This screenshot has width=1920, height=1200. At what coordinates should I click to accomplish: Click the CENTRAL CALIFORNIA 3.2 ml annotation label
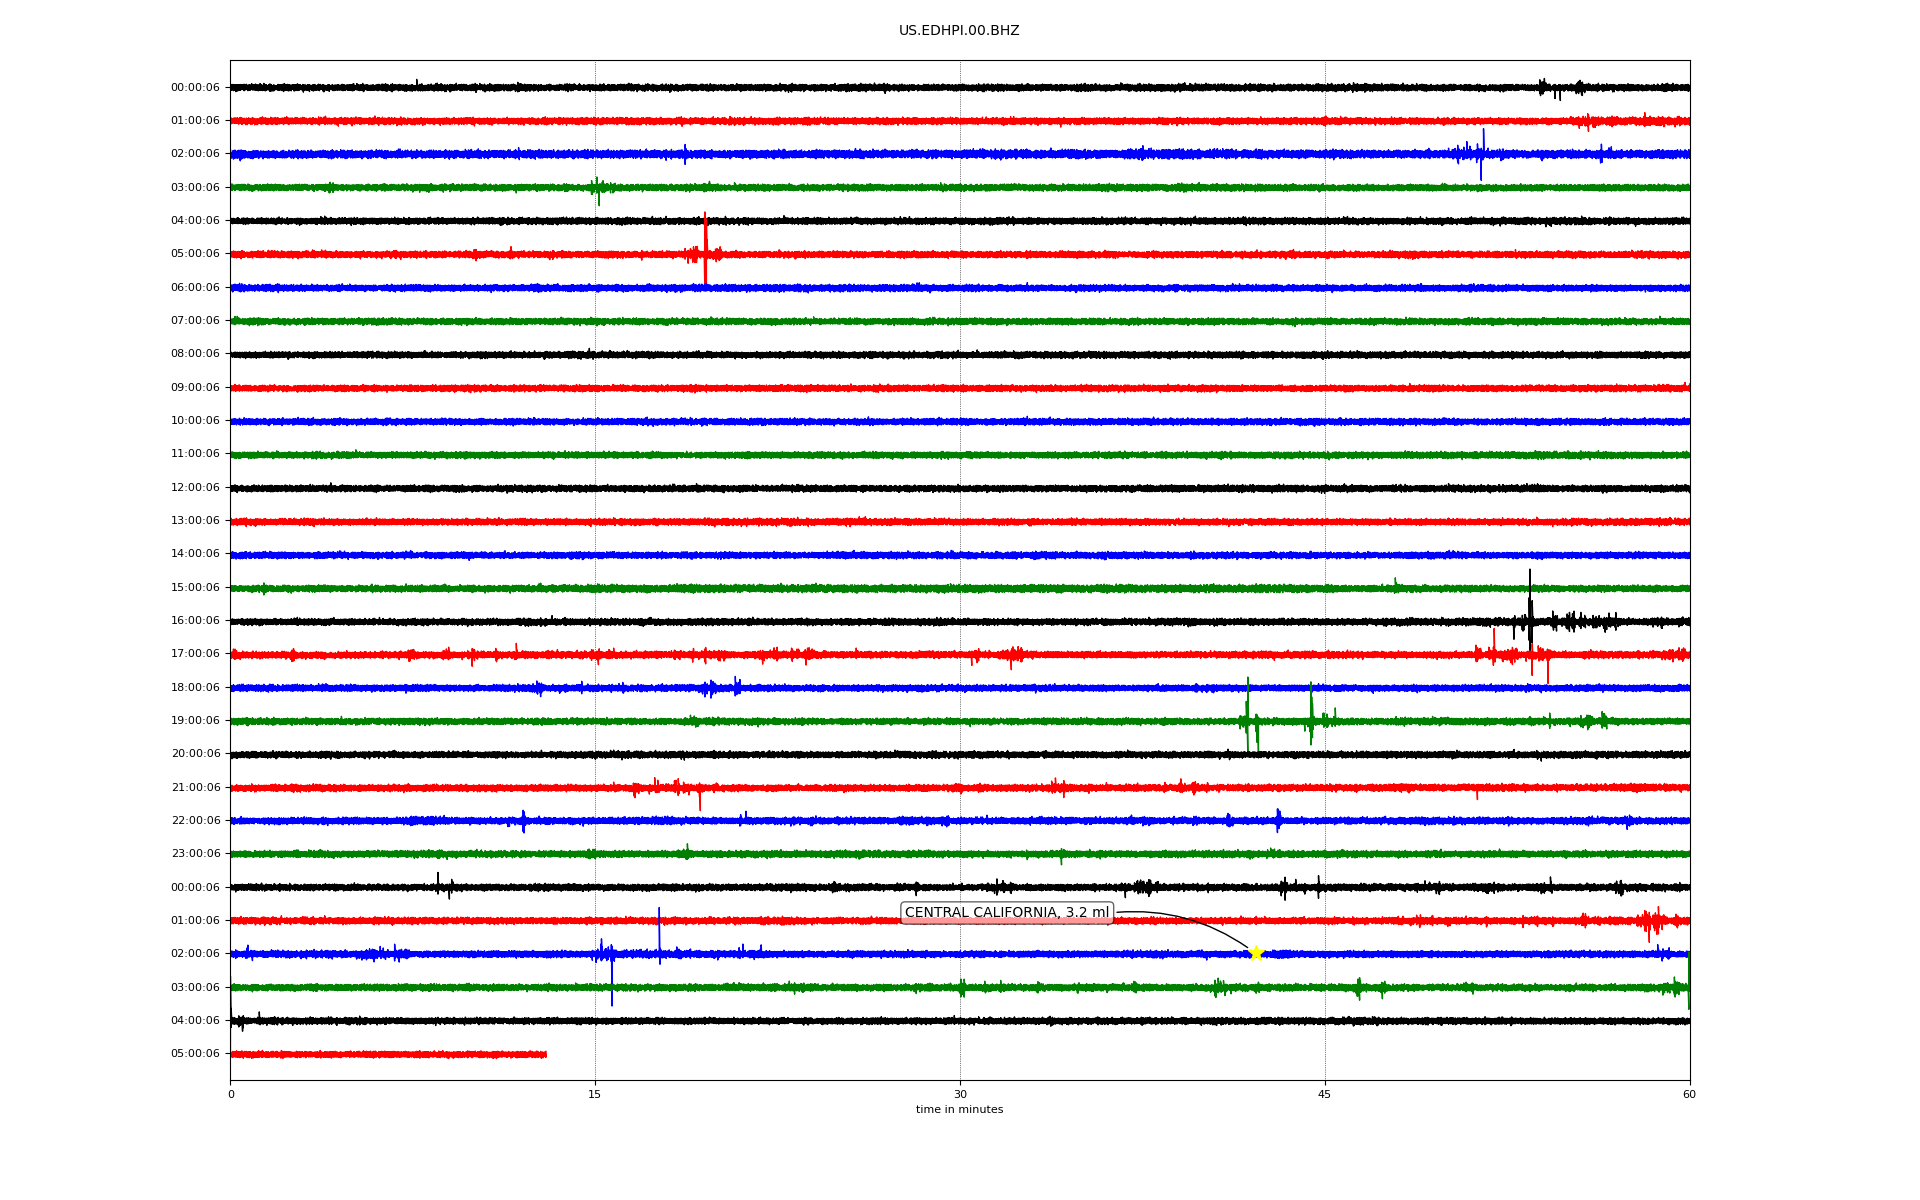(1006, 913)
